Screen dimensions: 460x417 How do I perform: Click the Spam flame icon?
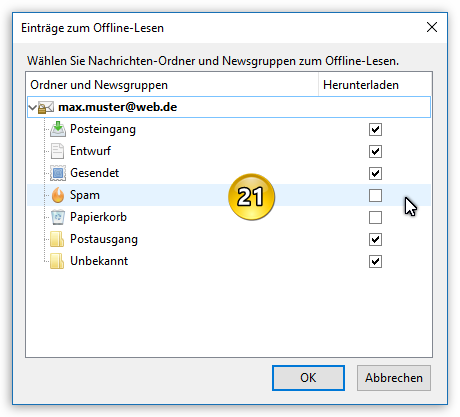tap(58, 195)
